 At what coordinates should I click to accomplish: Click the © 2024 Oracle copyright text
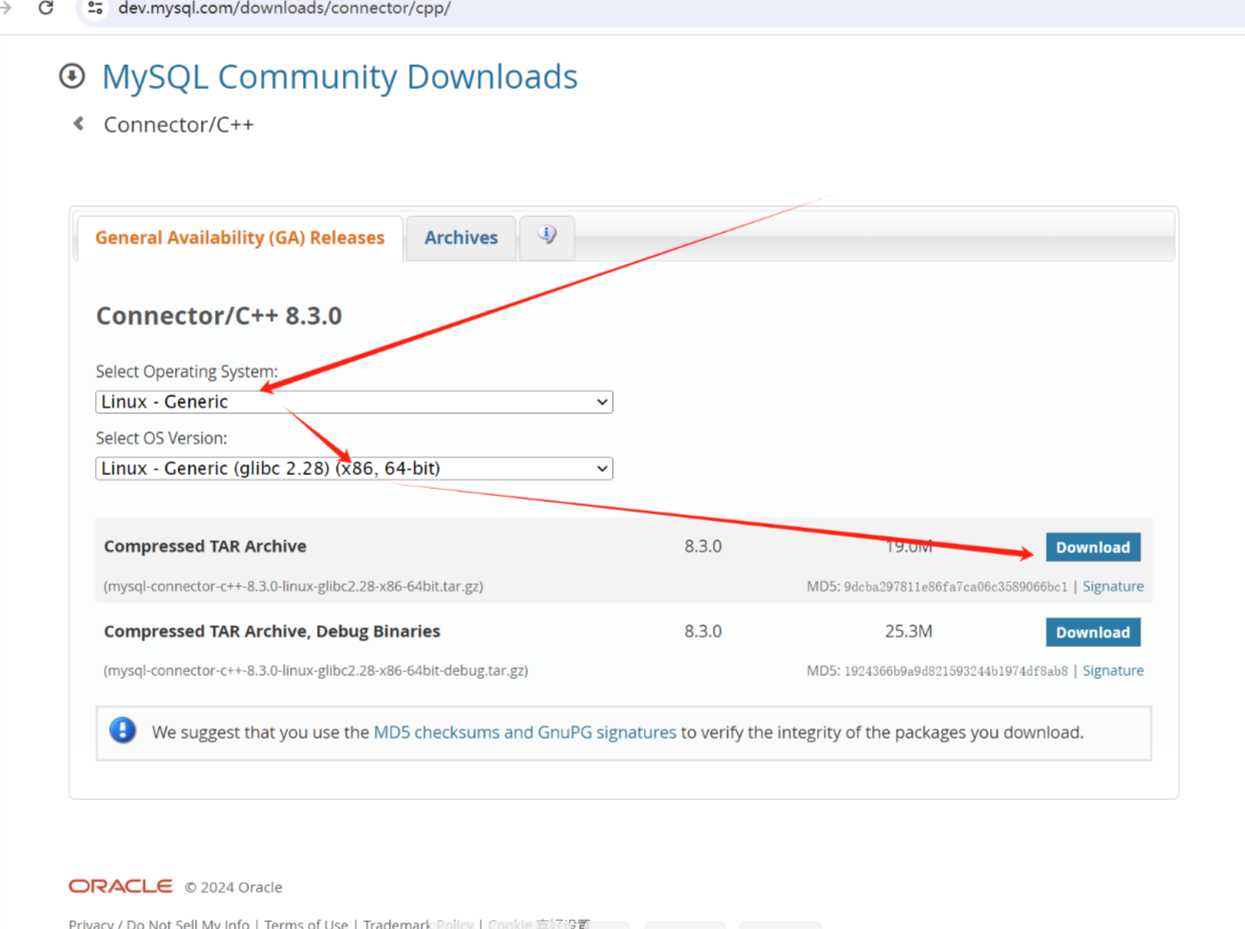point(233,887)
